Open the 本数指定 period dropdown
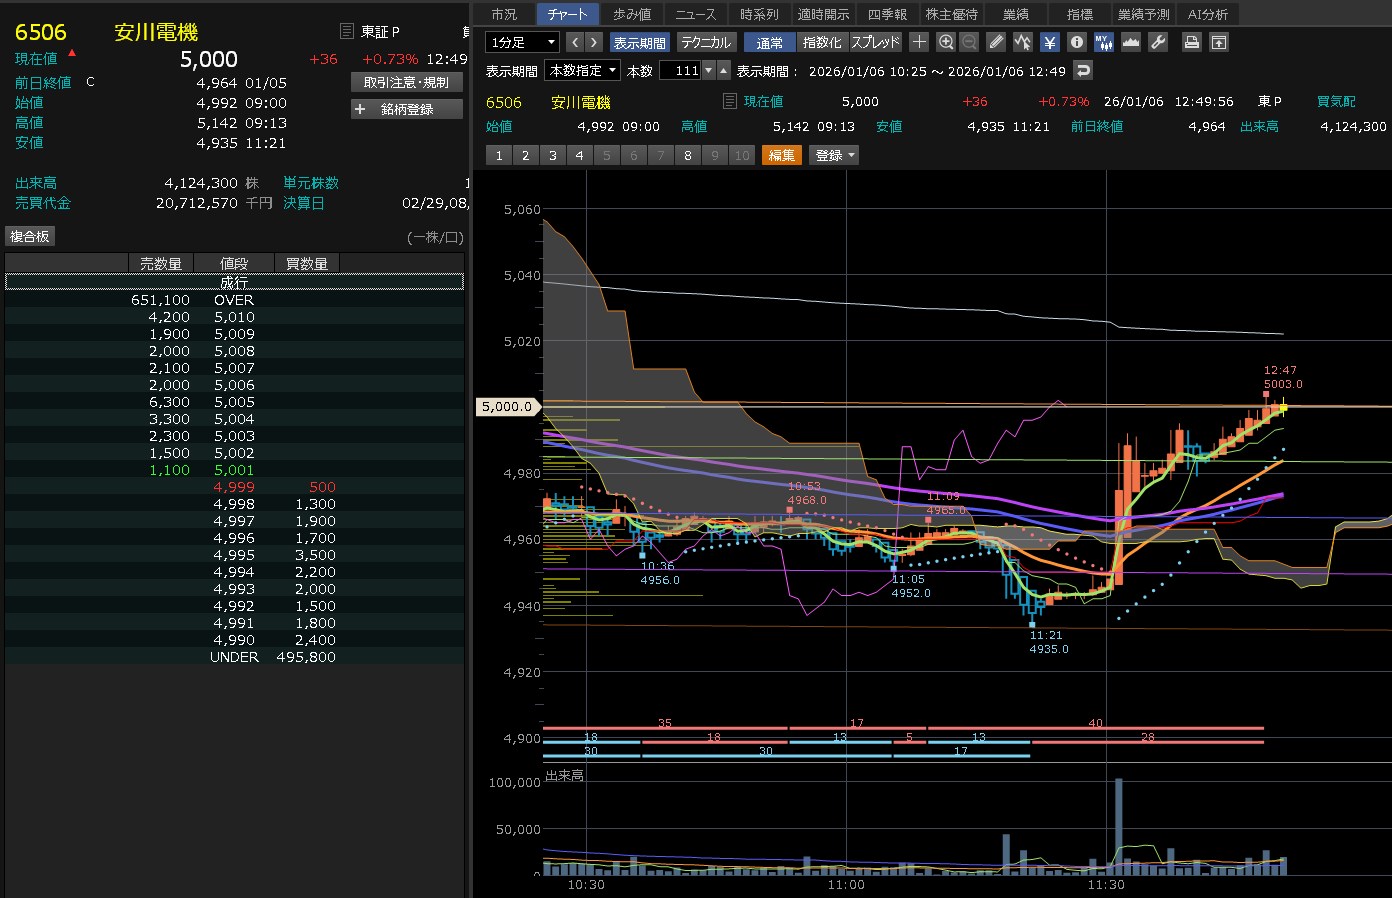Image resolution: width=1392 pixels, height=898 pixels. pyautogui.click(x=582, y=70)
